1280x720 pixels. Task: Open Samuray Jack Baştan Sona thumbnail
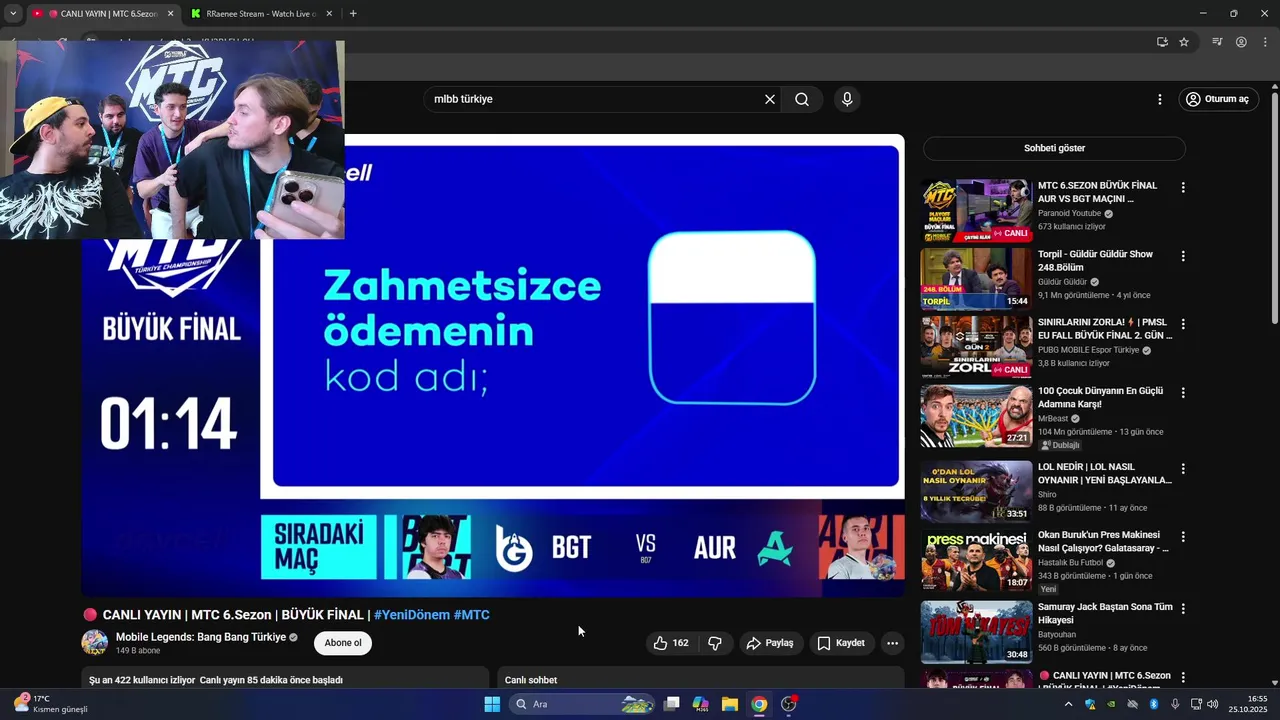click(x=976, y=631)
